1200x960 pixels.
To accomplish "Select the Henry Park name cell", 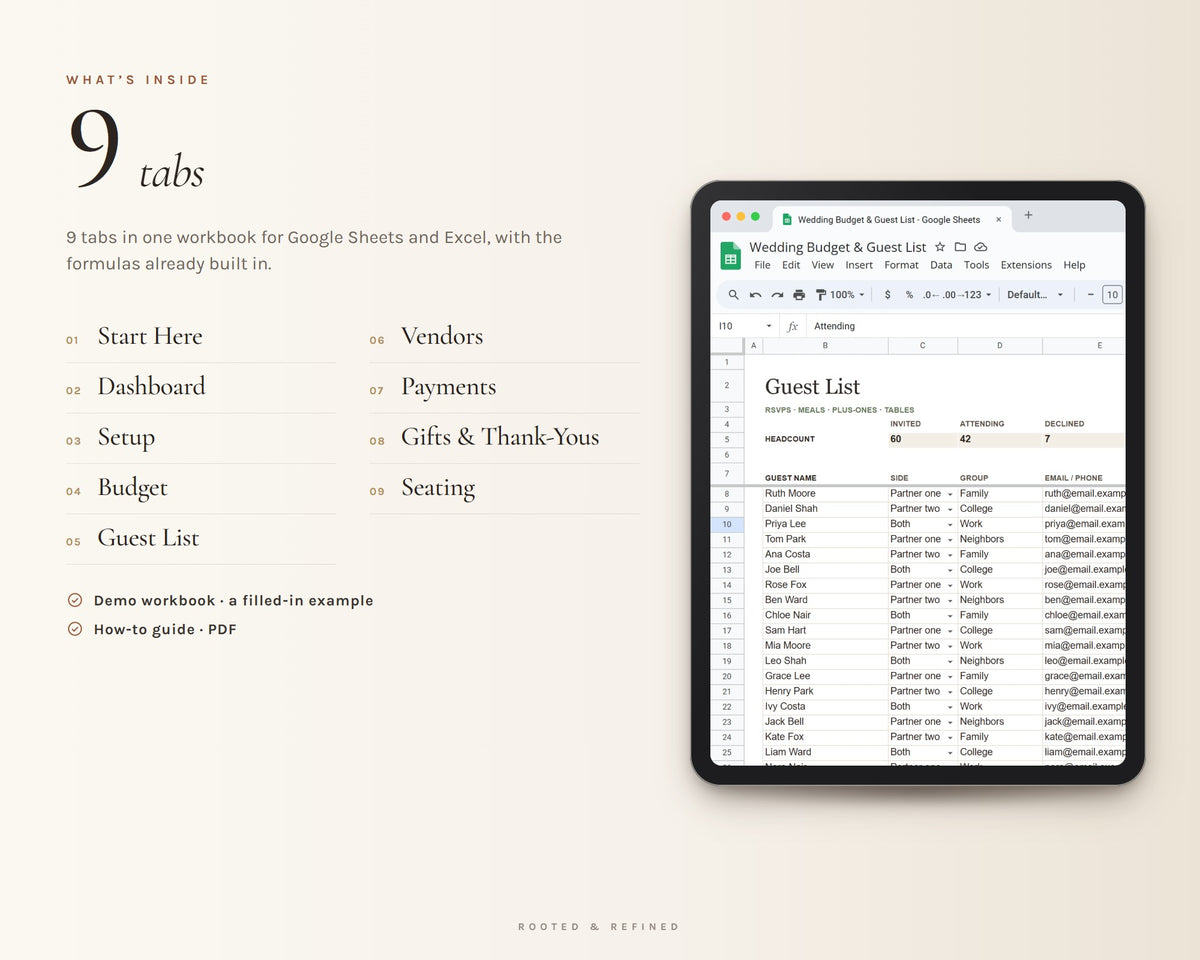I will coord(825,691).
